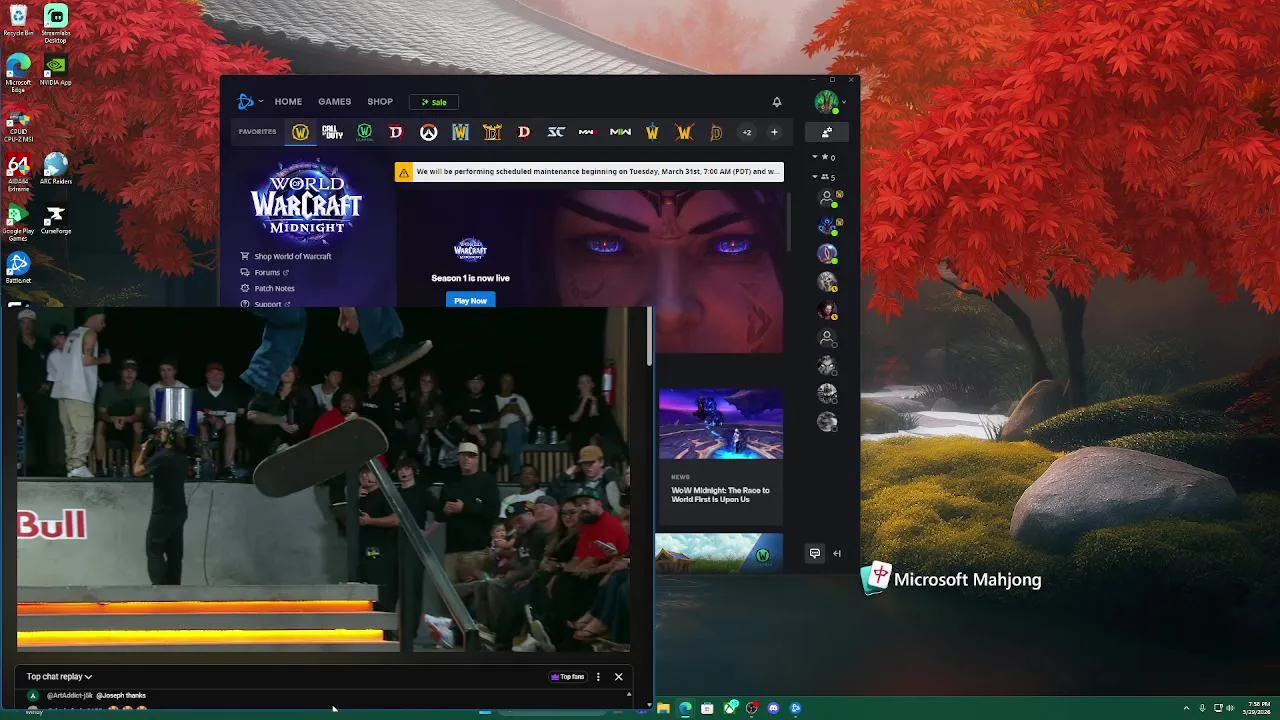Image resolution: width=1280 pixels, height=720 pixels.
Task: Open the scheduled maintenance notice banner
Action: pyautogui.click(x=589, y=172)
